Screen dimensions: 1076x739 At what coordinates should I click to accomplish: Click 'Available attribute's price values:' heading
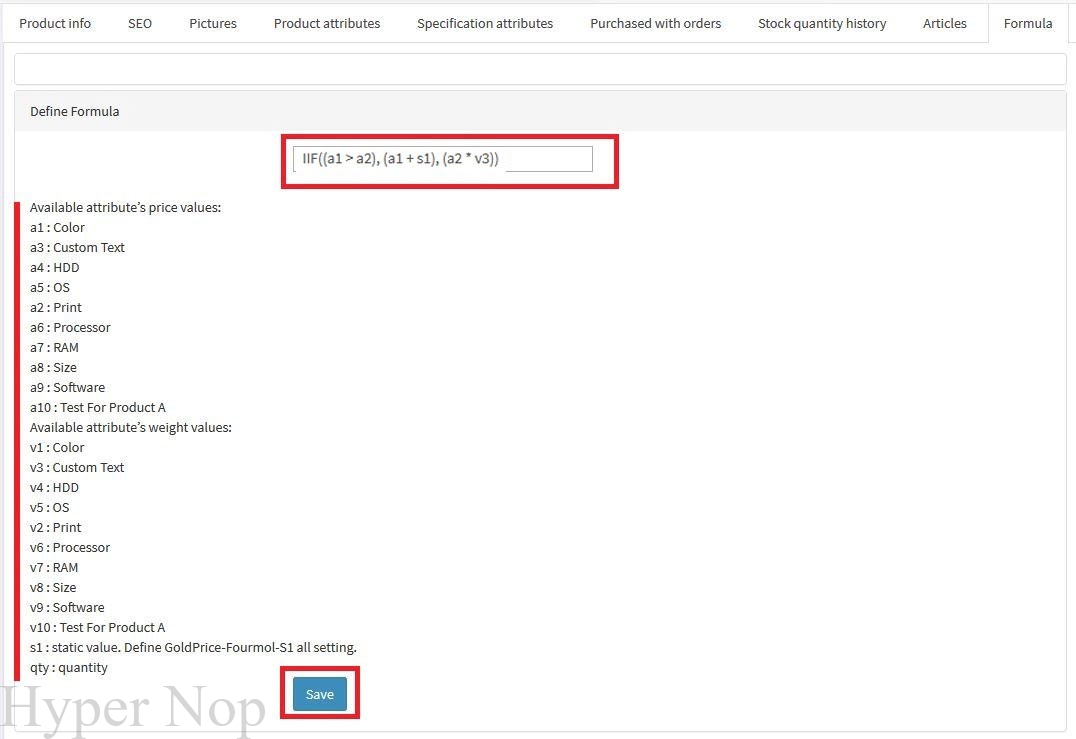(126, 207)
